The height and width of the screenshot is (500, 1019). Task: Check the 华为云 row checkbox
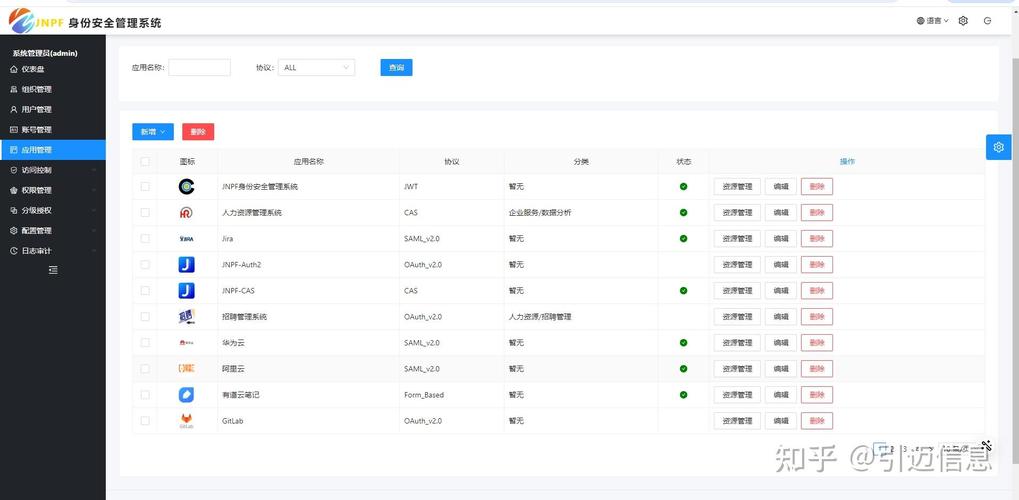click(145, 343)
